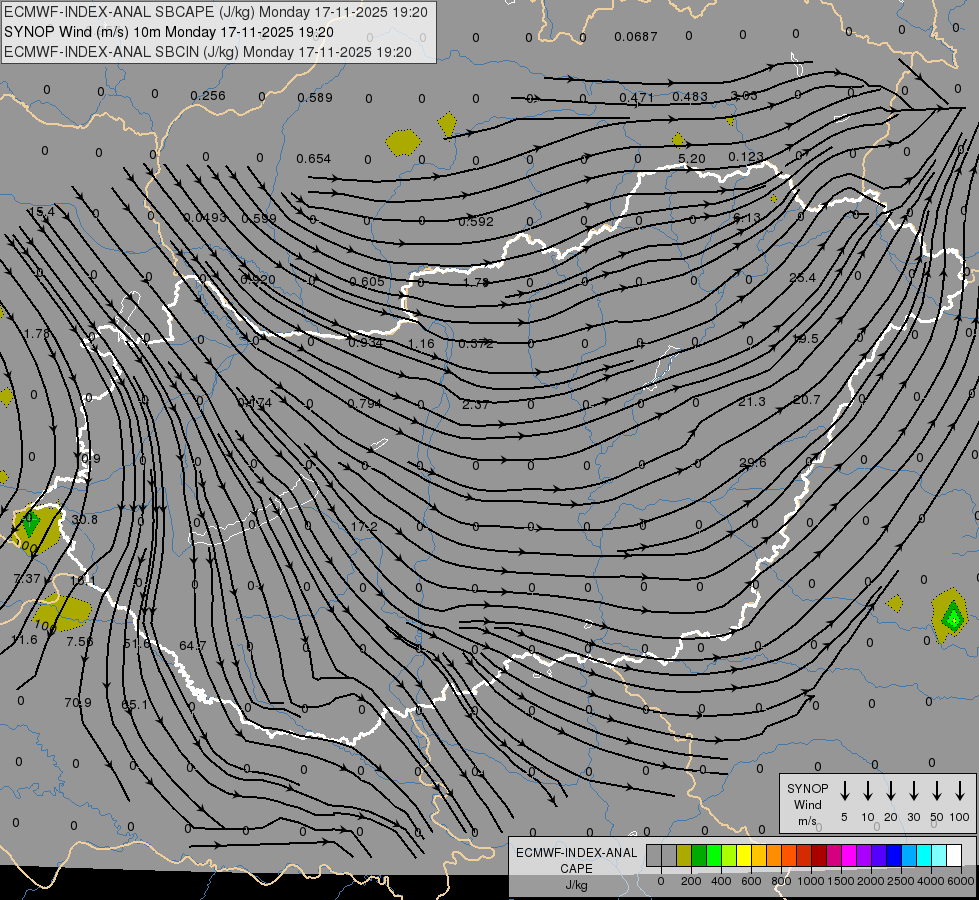Click the value 70.9 on the map
The height and width of the screenshot is (900, 979).
tap(77, 703)
